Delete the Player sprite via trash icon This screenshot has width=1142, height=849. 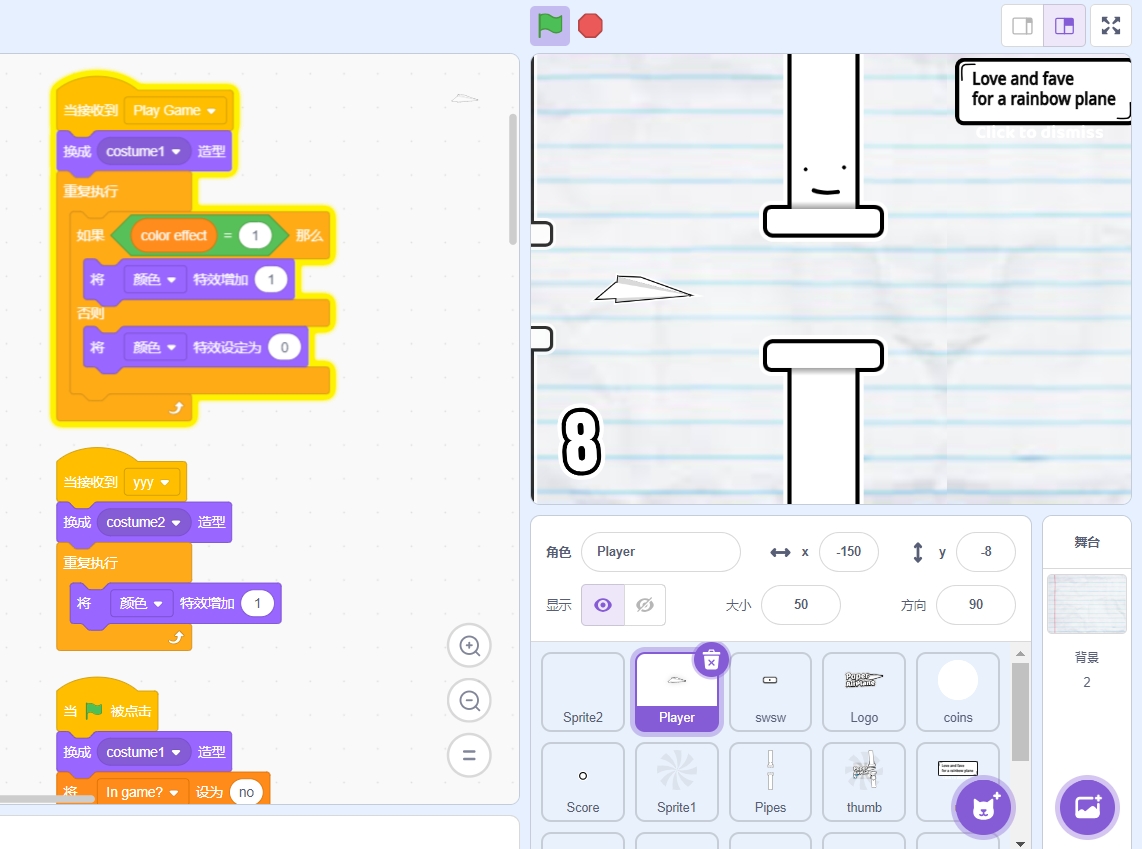coord(711,660)
